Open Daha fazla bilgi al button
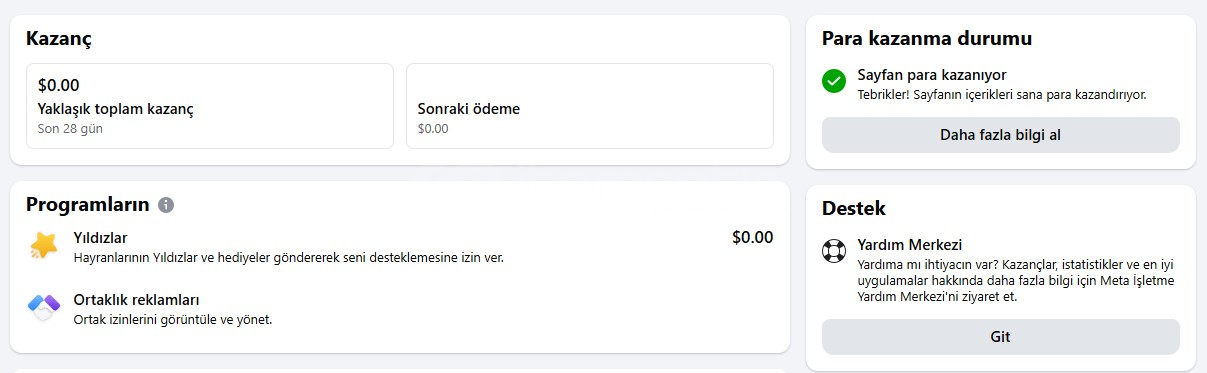Image resolution: width=1207 pixels, height=373 pixels. click(1000, 135)
